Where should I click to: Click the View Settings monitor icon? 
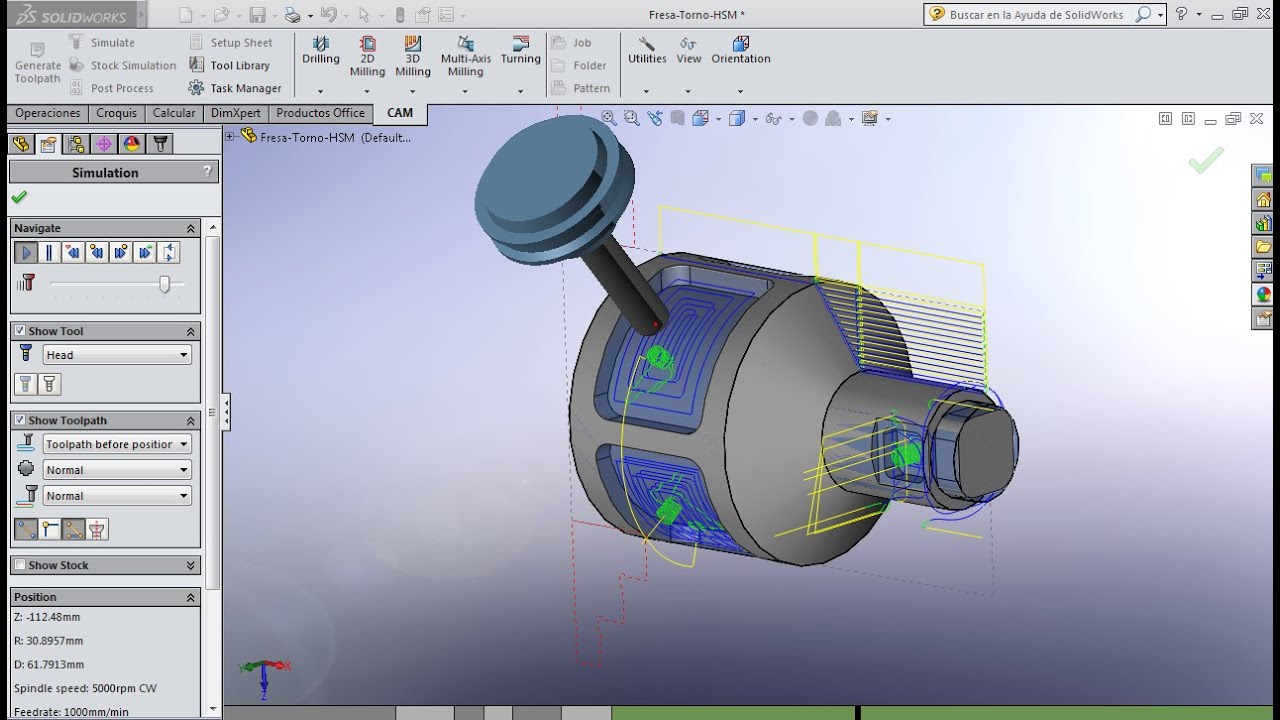coord(869,118)
